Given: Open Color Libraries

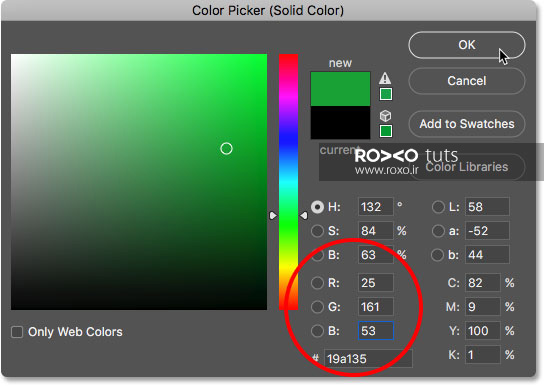Looking at the screenshot, I should 467,167.
